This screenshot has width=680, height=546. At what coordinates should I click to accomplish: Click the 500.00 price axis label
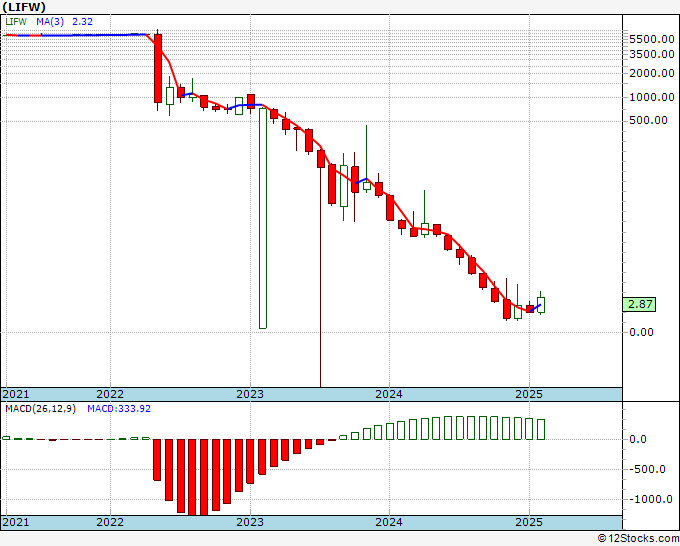648,120
